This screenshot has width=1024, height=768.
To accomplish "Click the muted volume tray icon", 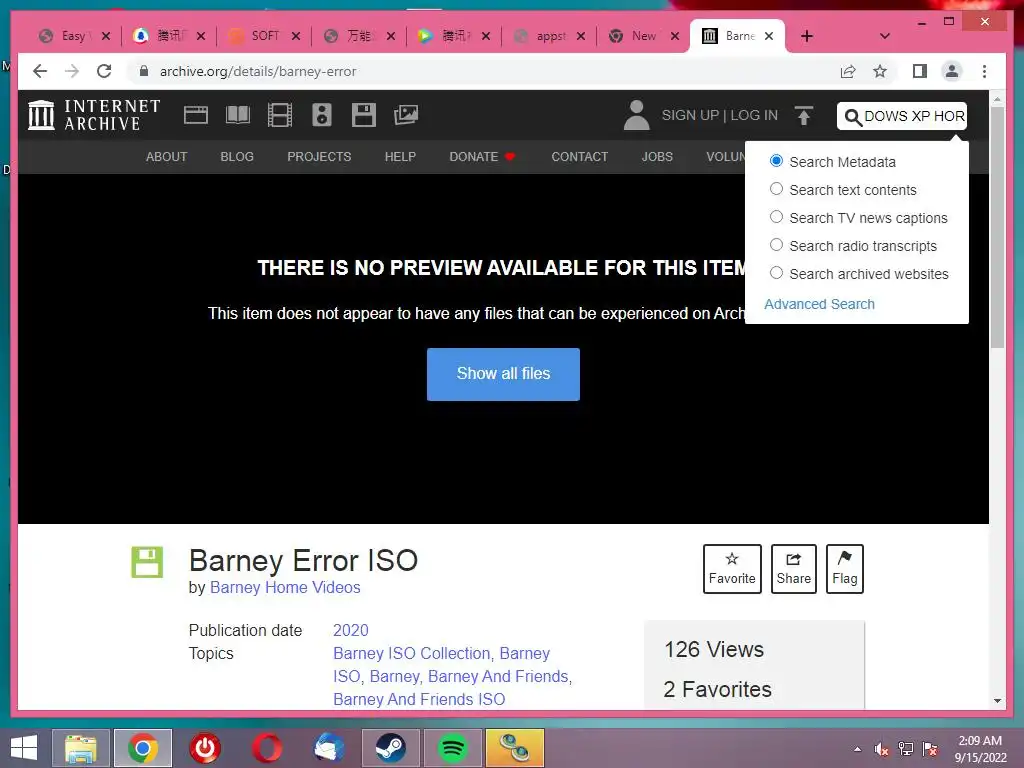I will point(882,749).
